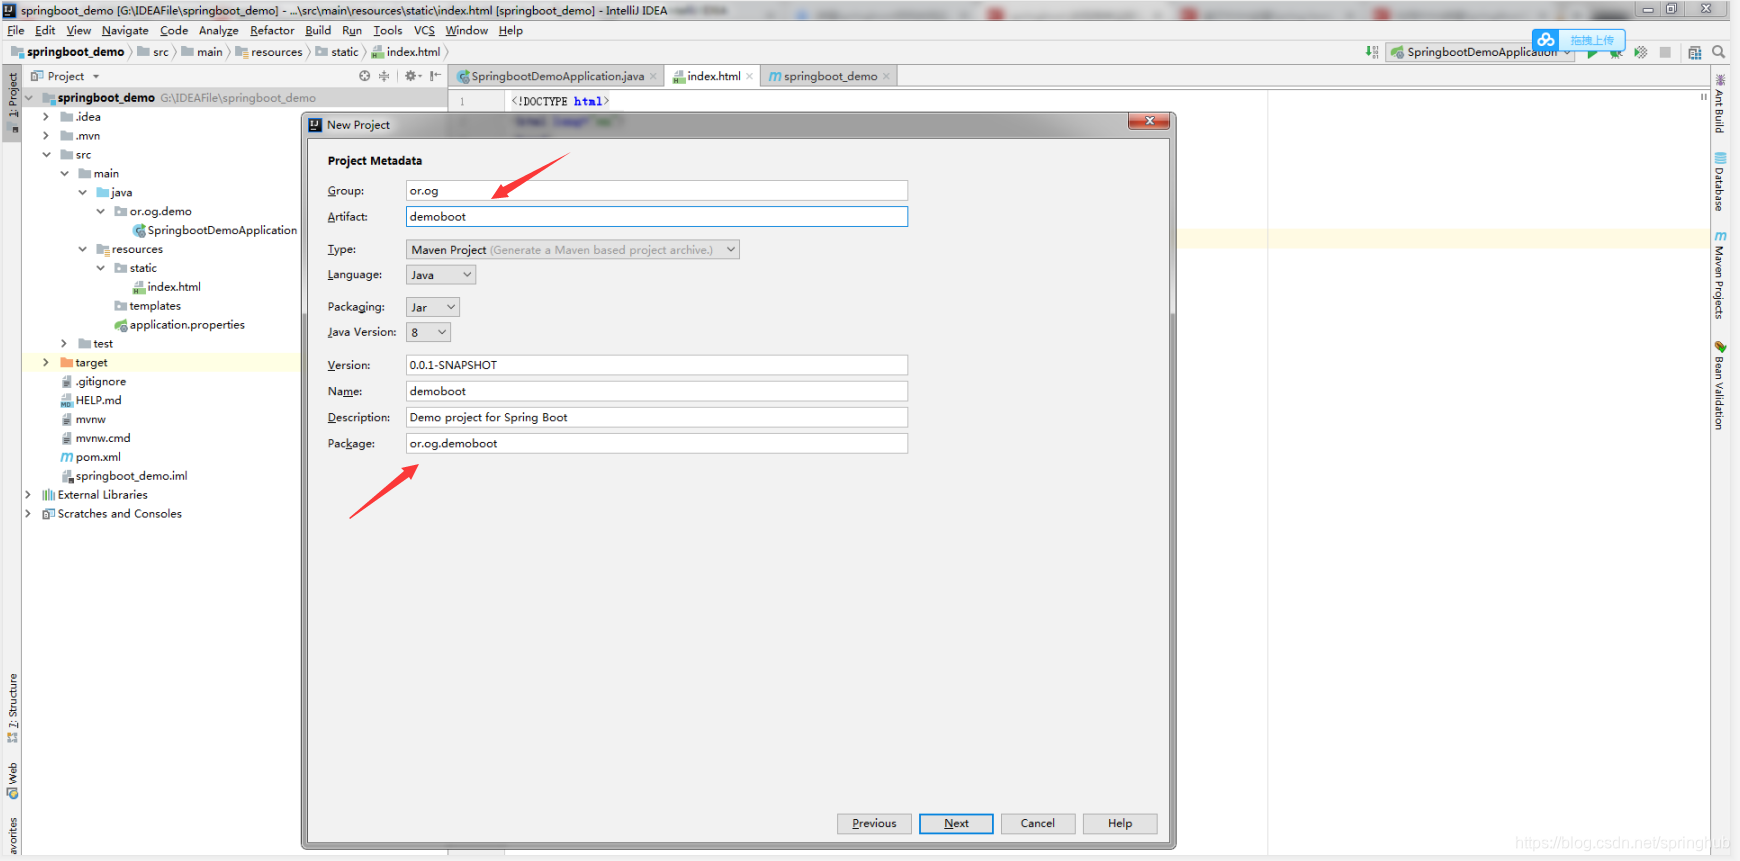Open the Refactor menu
Image resolution: width=1740 pixels, height=861 pixels.
(x=272, y=31)
